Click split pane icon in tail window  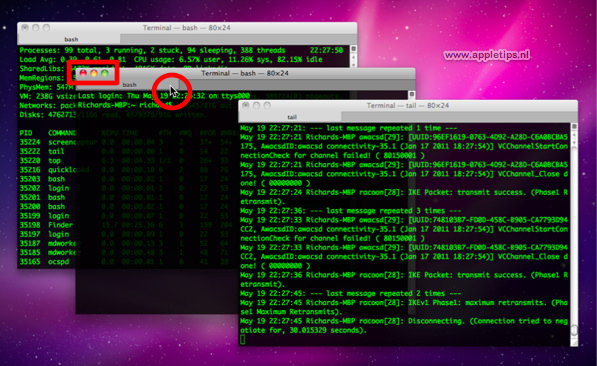click(574, 126)
